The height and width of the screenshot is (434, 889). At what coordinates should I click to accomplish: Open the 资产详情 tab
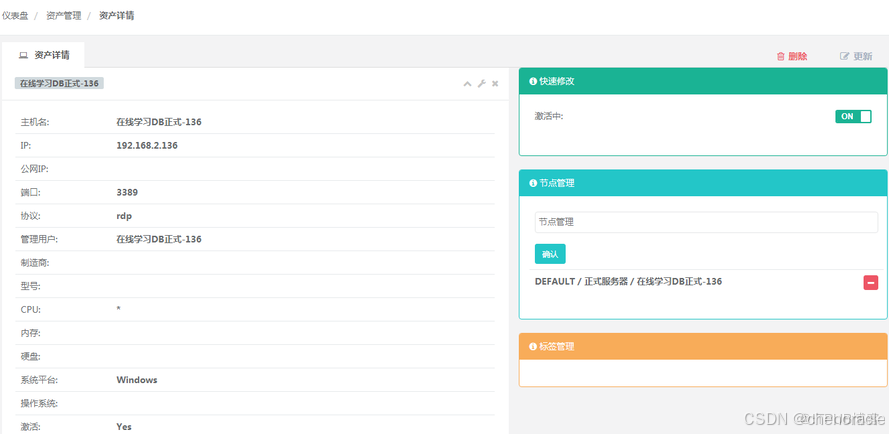[x=44, y=55]
